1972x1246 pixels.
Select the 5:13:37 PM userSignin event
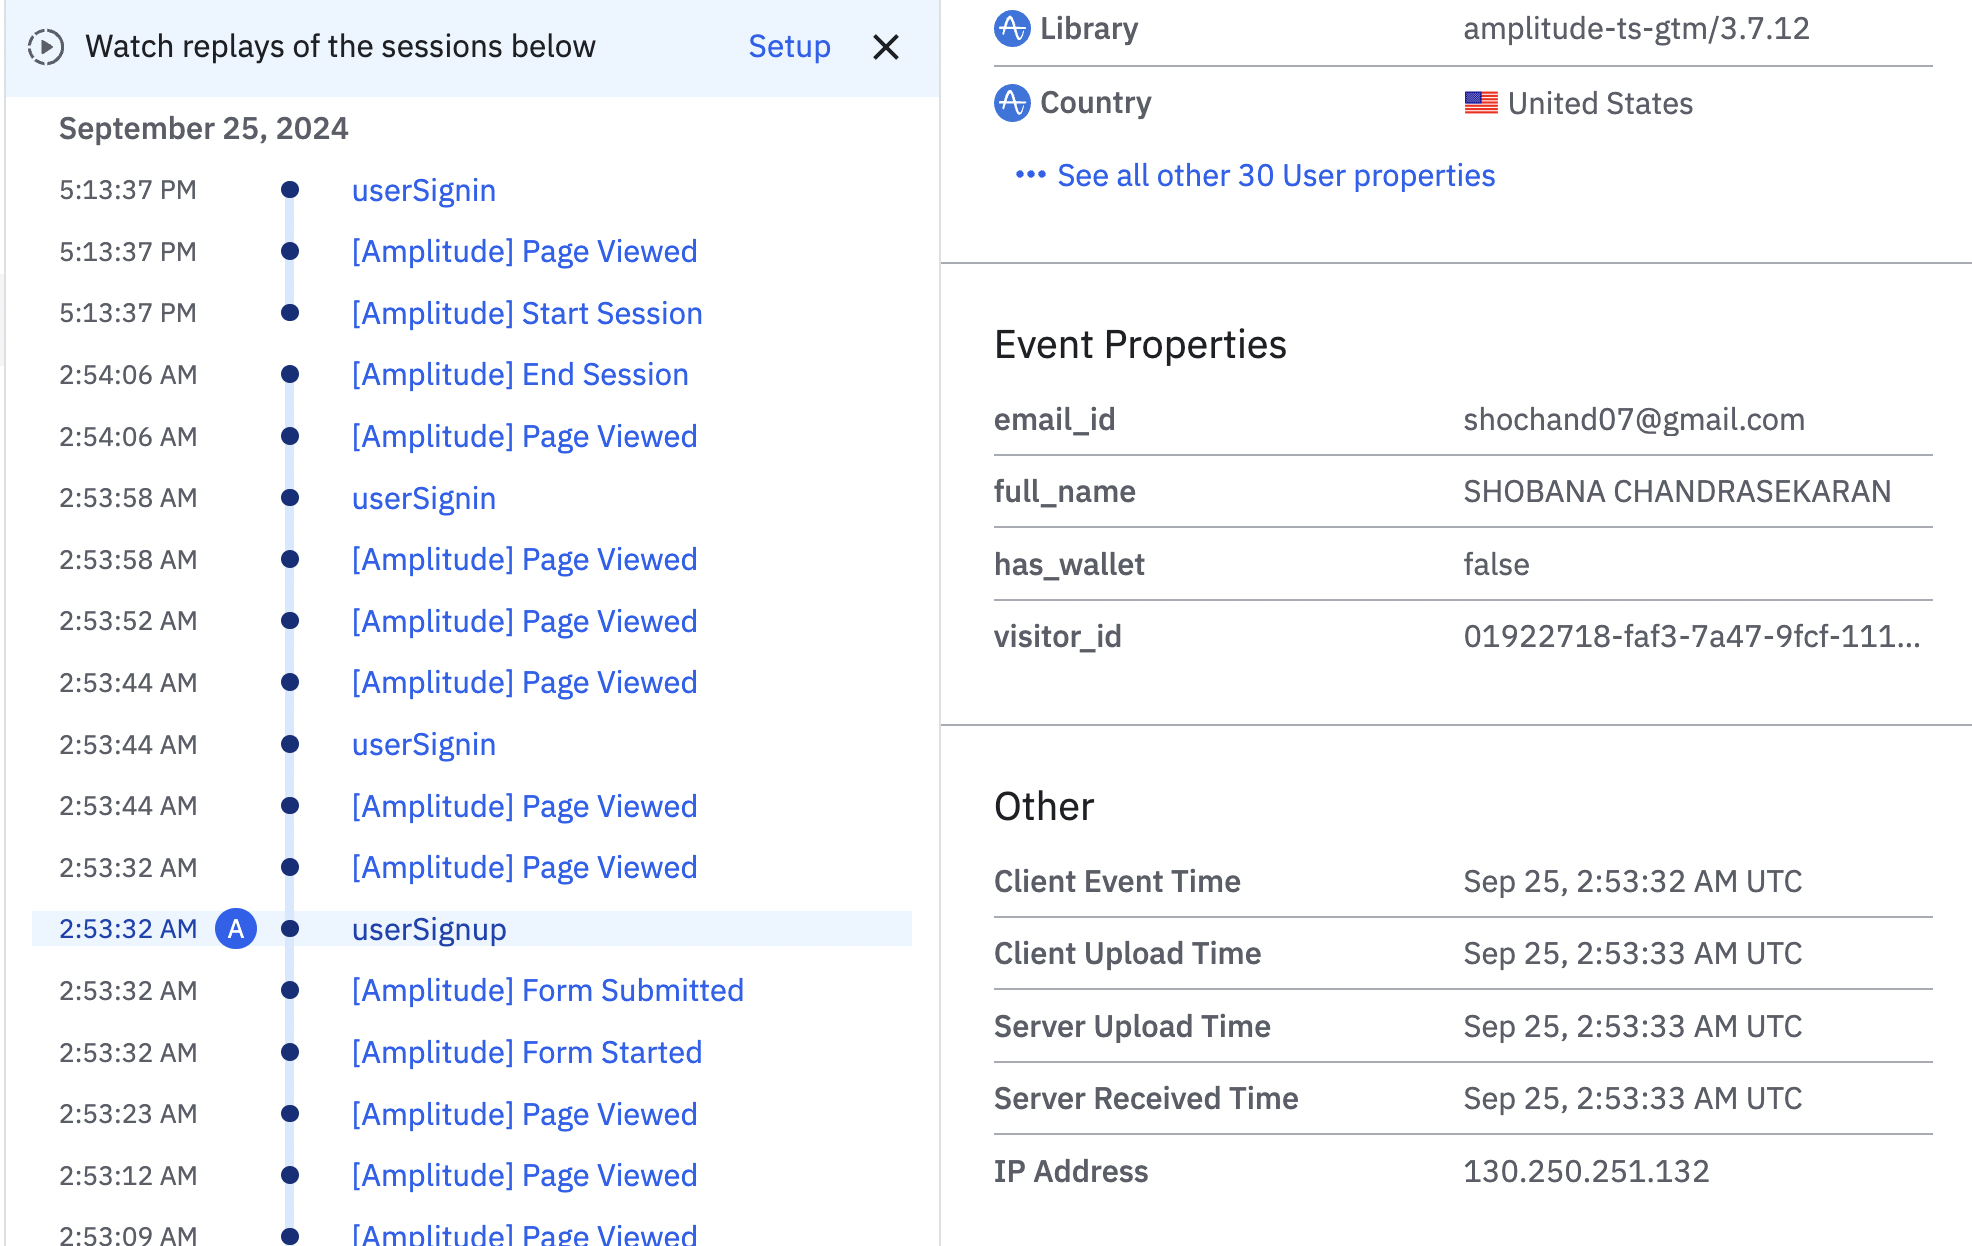(x=423, y=191)
